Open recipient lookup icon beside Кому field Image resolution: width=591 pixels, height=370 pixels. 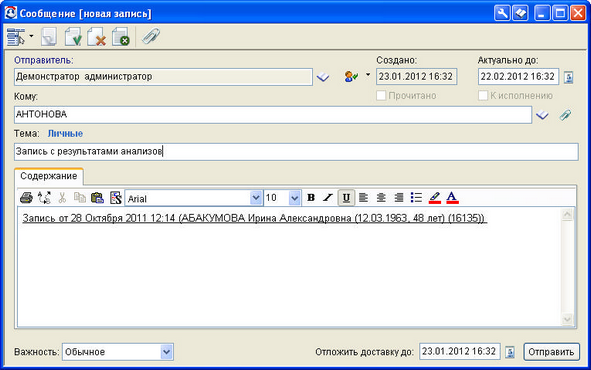542,115
